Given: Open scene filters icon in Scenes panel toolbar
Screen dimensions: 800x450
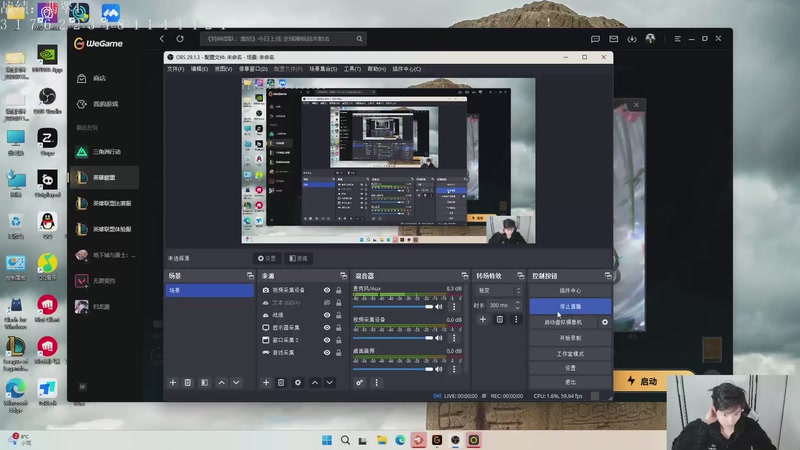Looking at the screenshot, I should 204,383.
